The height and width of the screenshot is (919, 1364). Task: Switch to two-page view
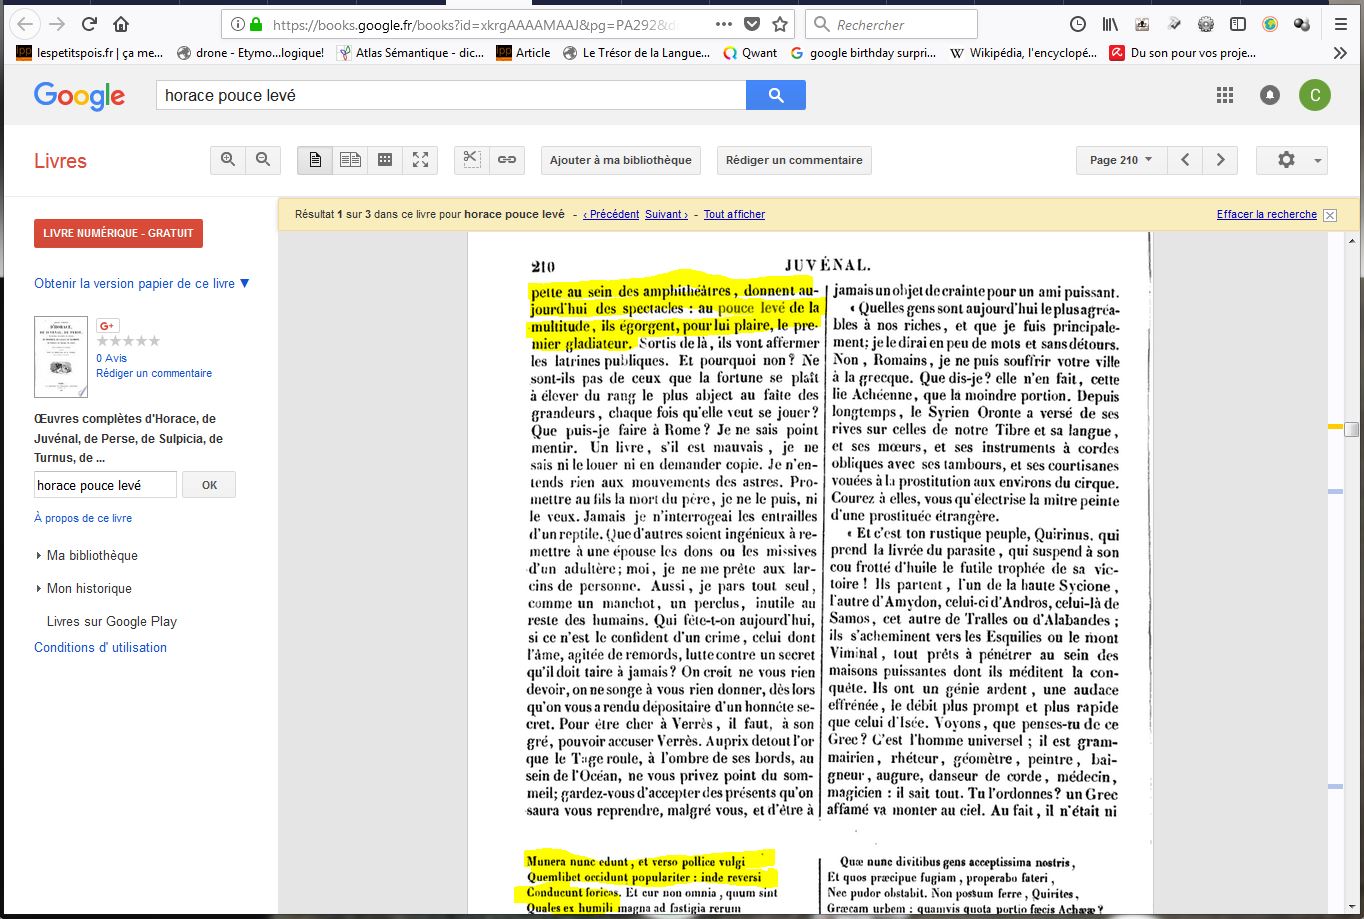click(x=350, y=160)
